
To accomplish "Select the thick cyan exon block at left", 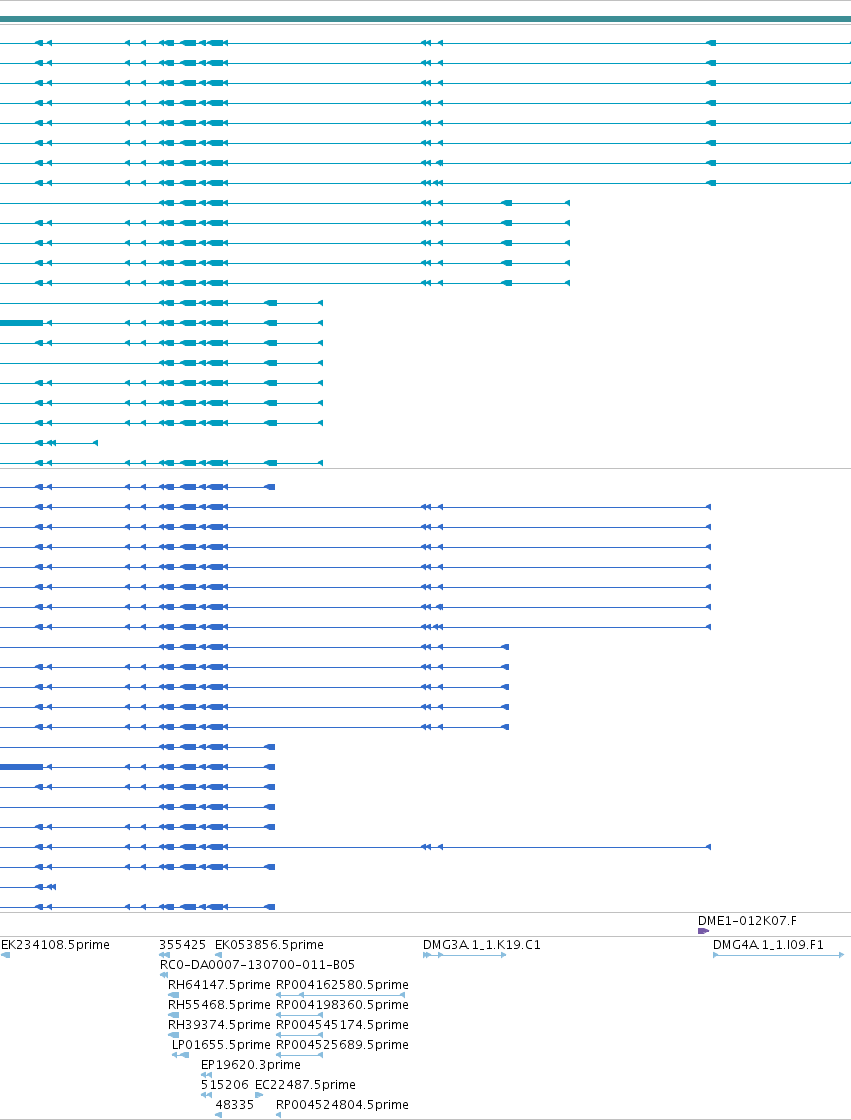I will coord(21,324).
